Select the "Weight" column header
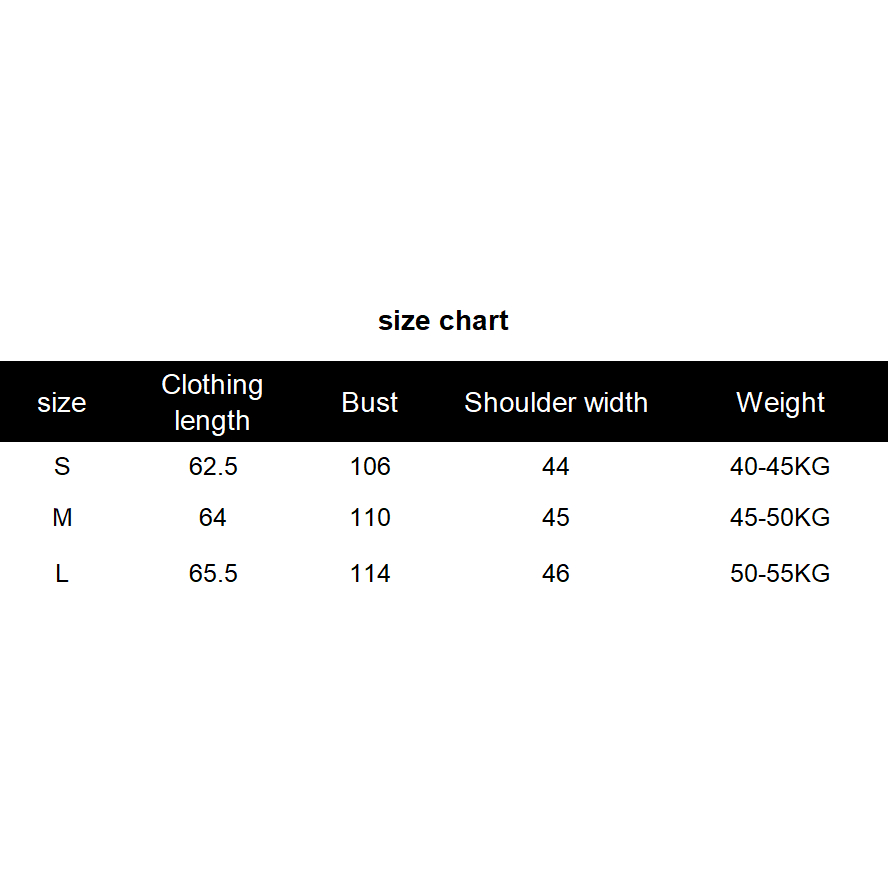 pos(780,403)
